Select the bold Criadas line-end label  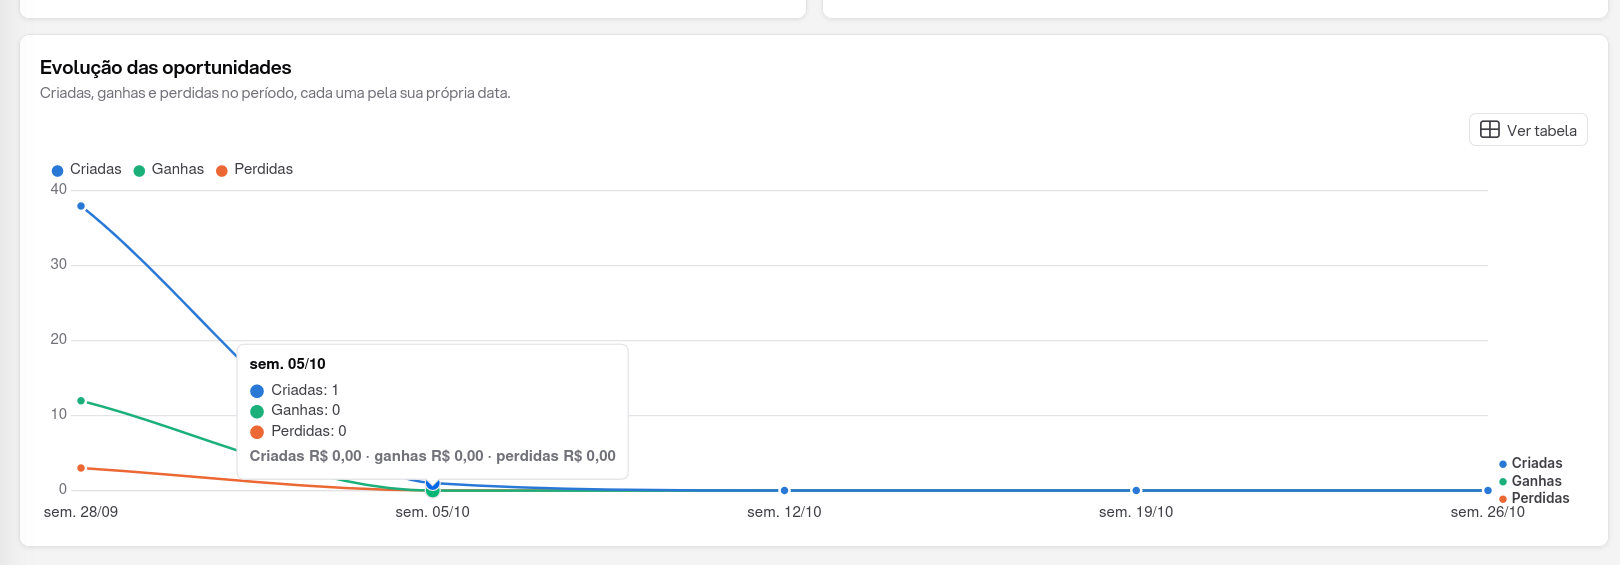[x=1536, y=463]
